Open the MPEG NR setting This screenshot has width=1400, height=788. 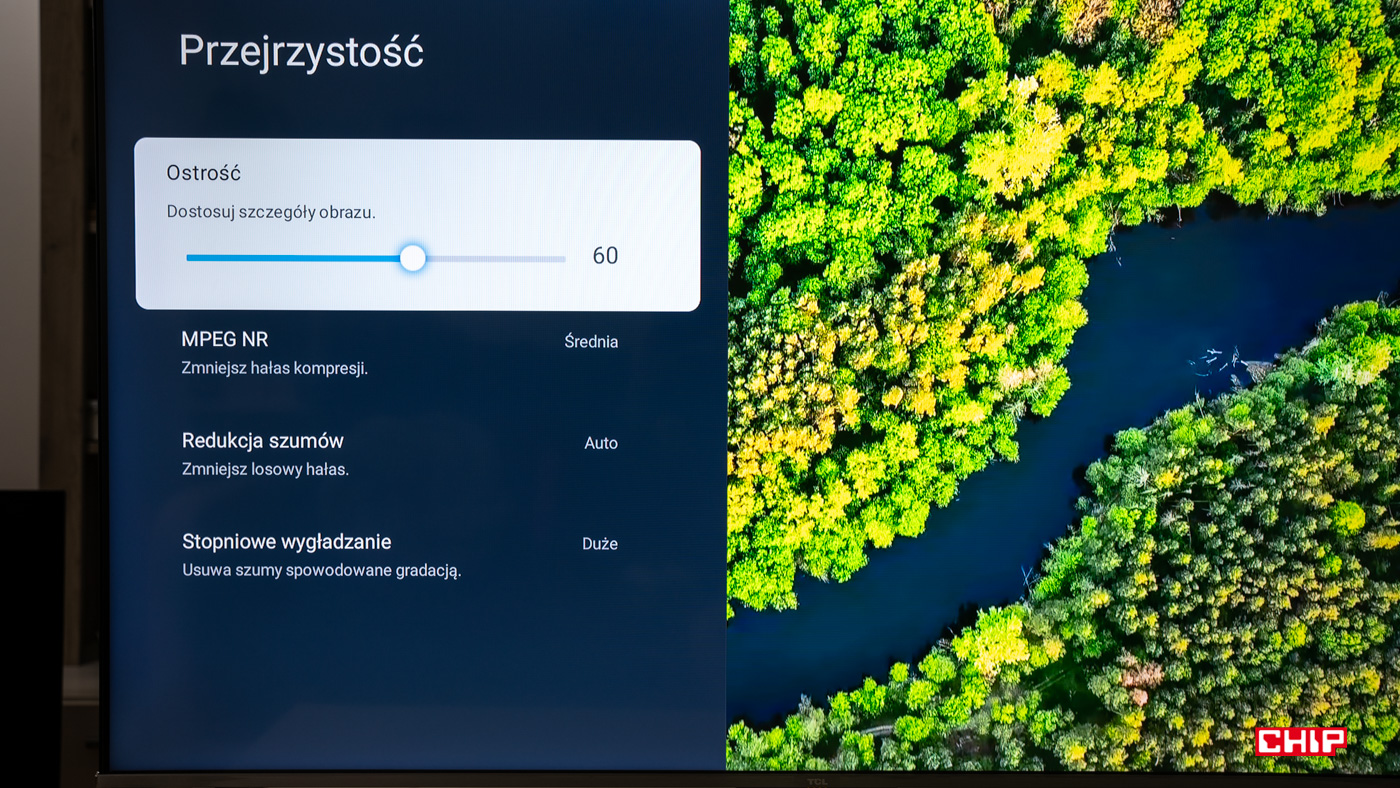tap(225, 340)
